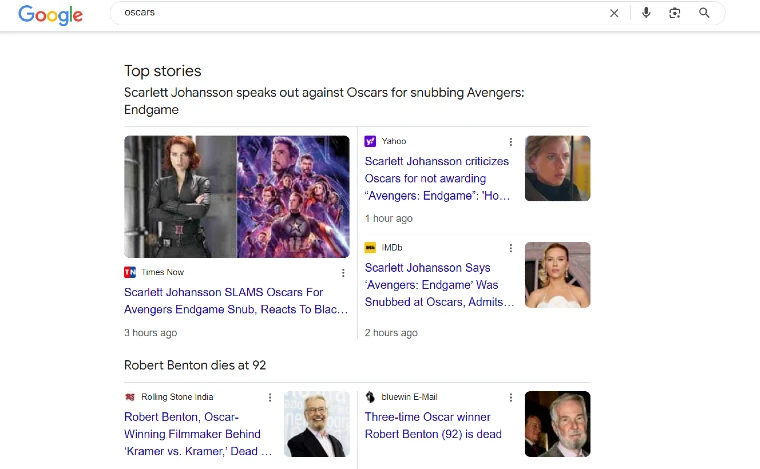Screen dimensions: 760x469
Task: Open image search with camera icon
Action: click(675, 13)
